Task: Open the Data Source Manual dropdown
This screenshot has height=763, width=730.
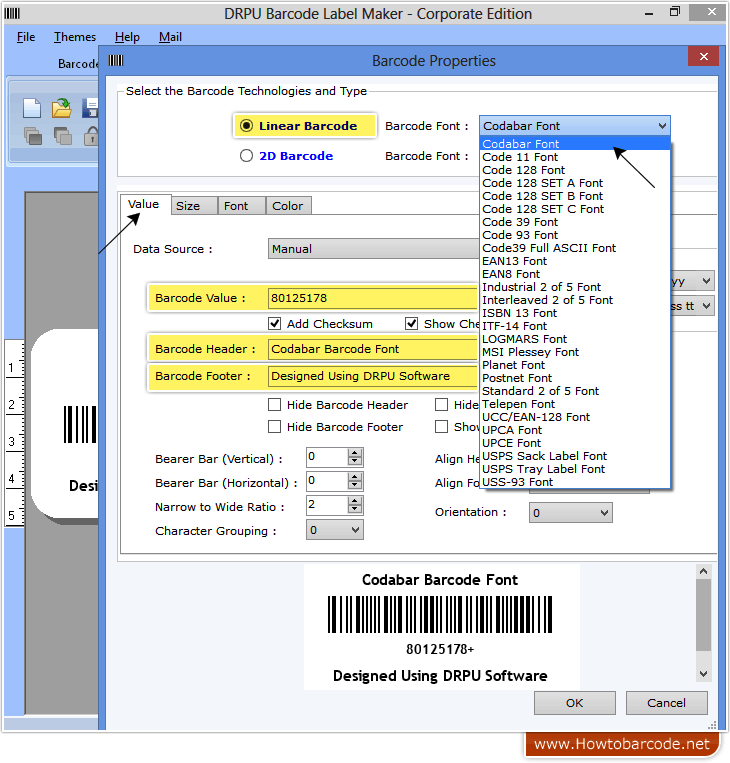Action: (x=373, y=249)
